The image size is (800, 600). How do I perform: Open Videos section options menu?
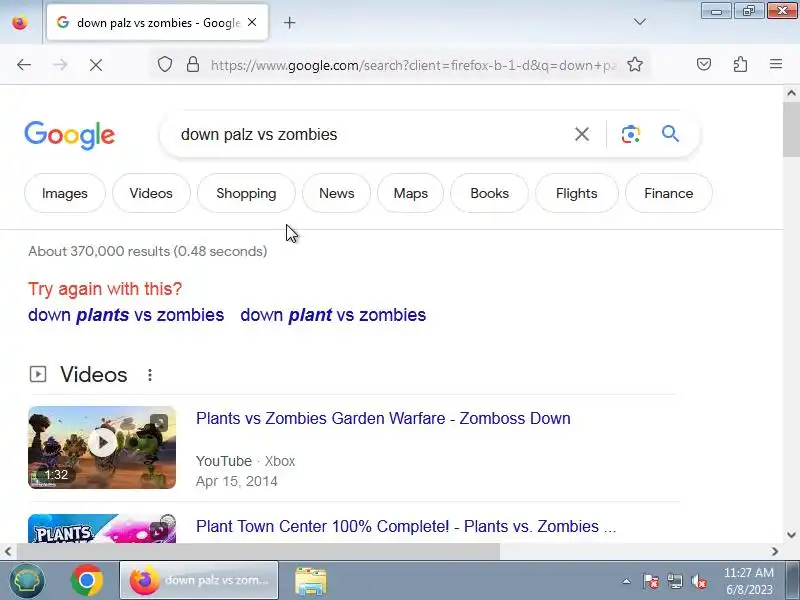pos(149,375)
